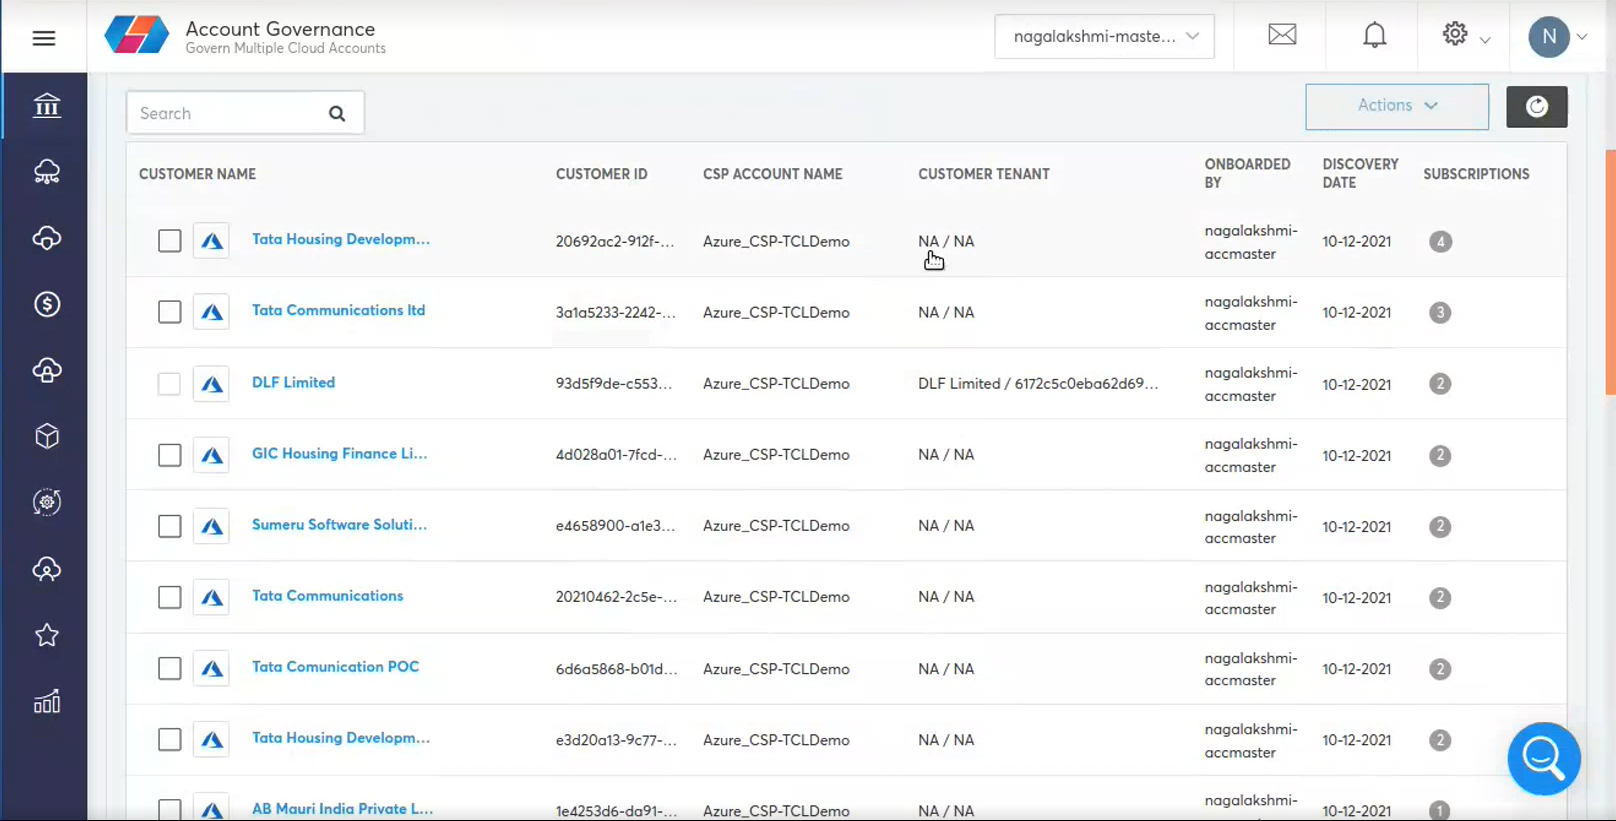Open the notifications bell
The width and height of the screenshot is (1616, 821).
(1375, 35)
